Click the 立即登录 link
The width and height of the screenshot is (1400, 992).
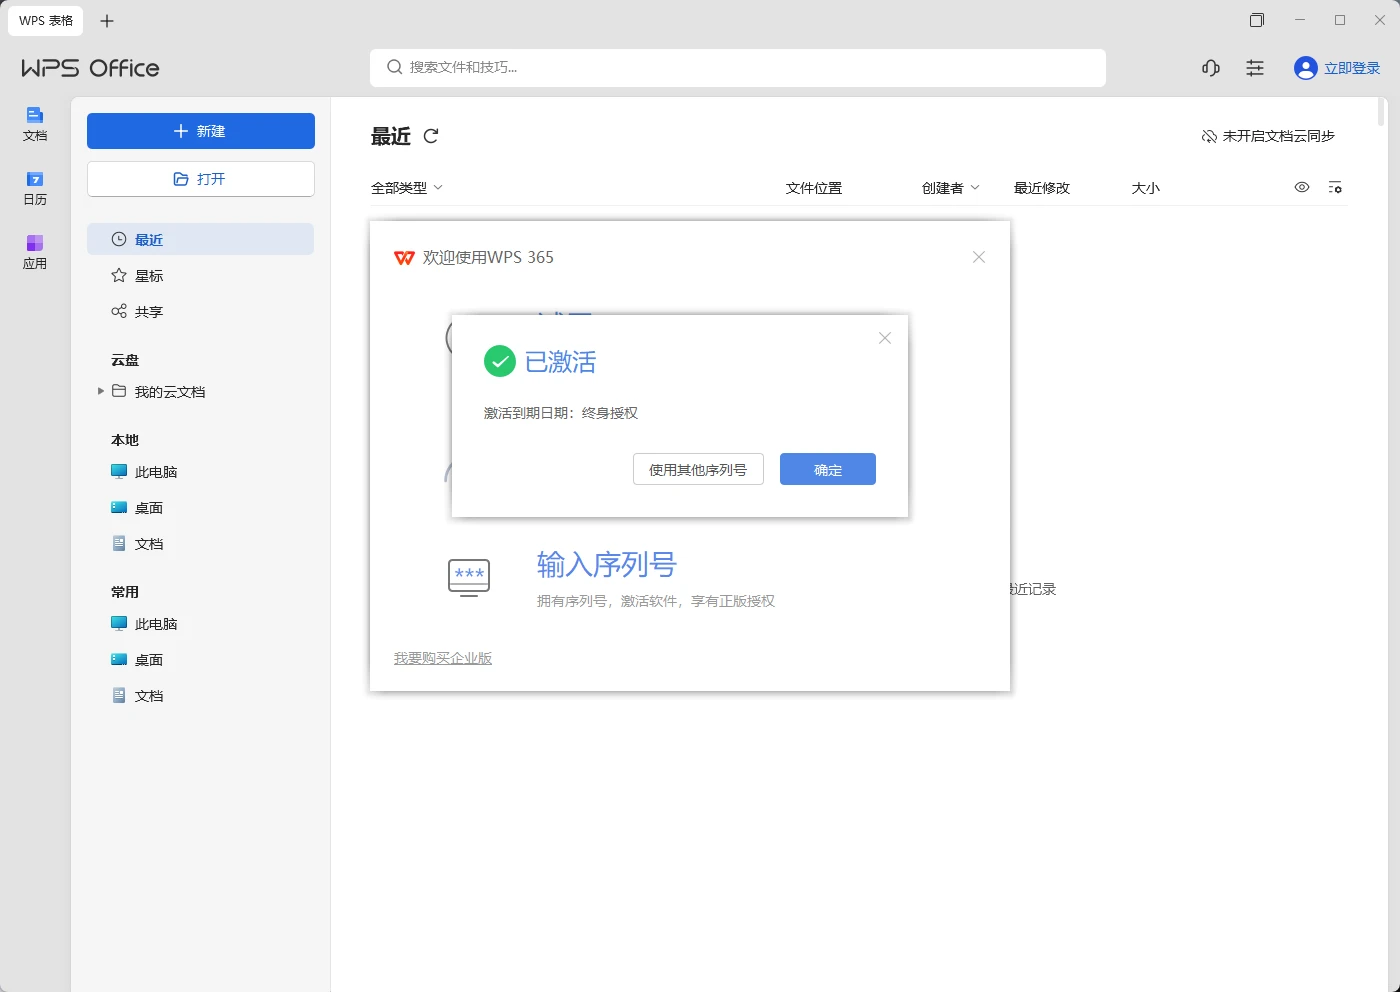1352,68
